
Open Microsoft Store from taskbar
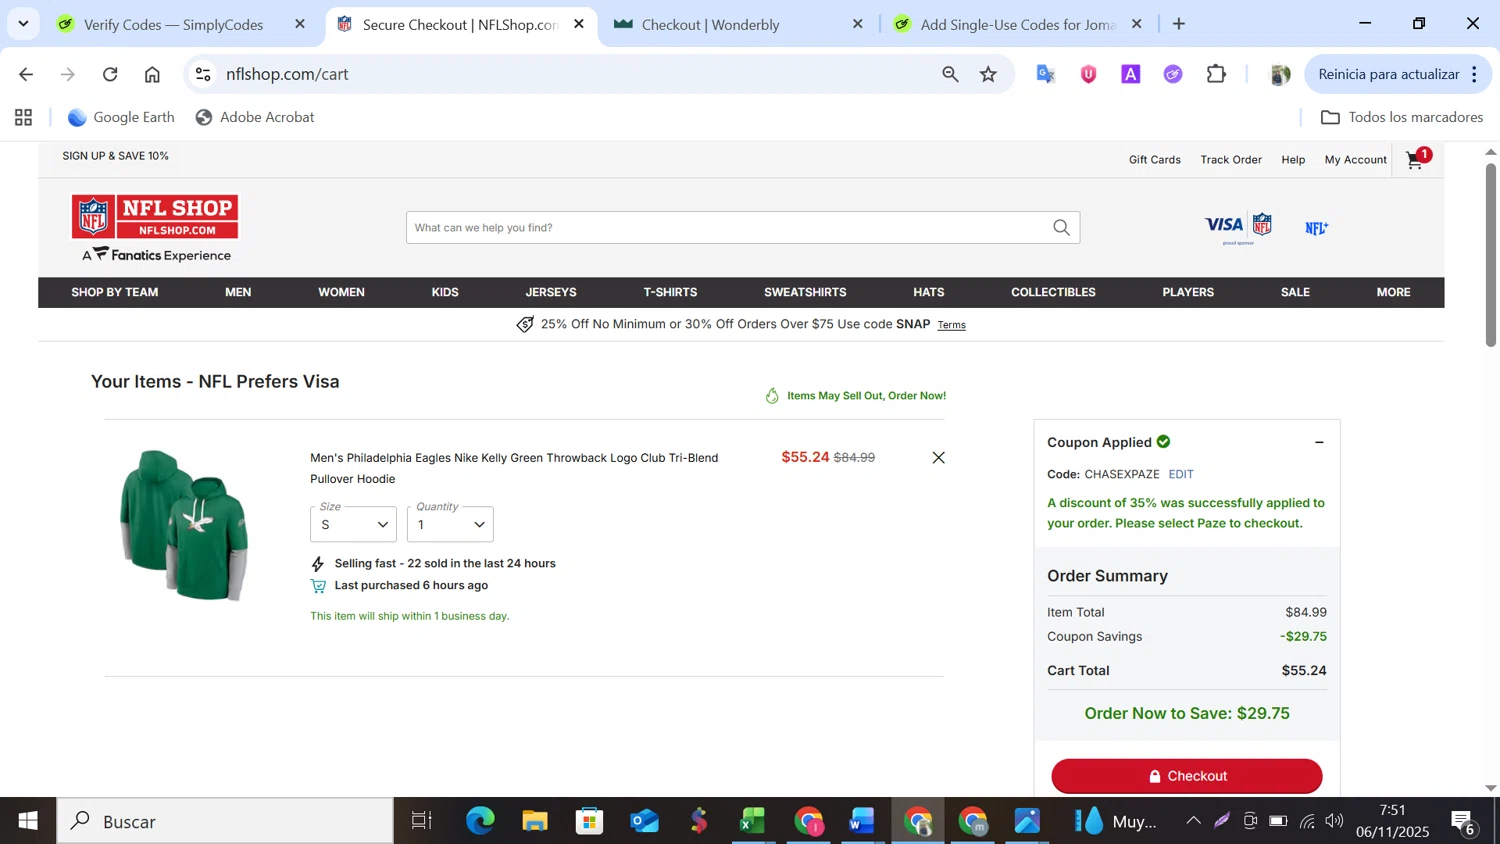coord(589,821)
